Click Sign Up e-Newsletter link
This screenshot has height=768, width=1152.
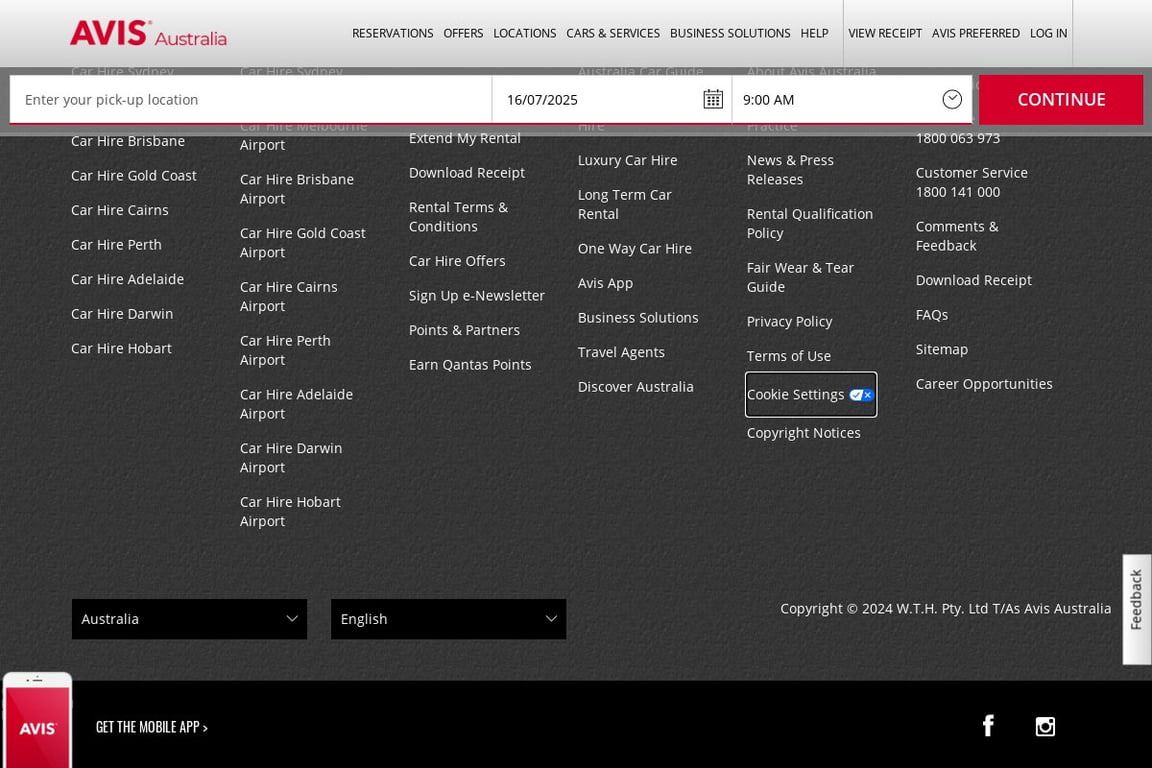point(477,295)
